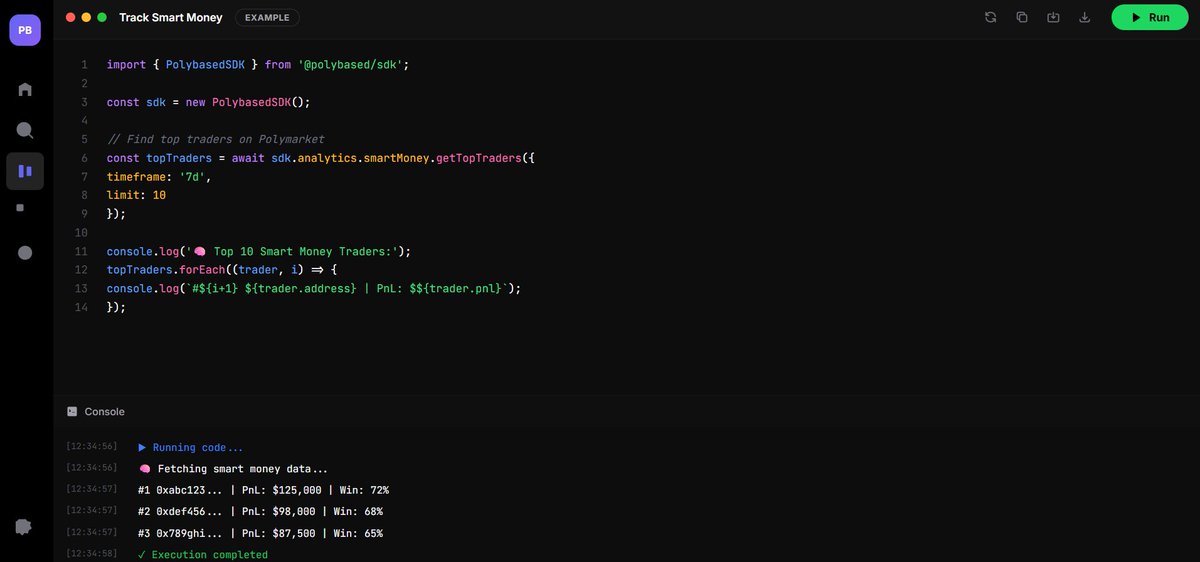Screen dimensions: 1200x562
Task: Click the small square sidebar icon
Action: point(20,208)
